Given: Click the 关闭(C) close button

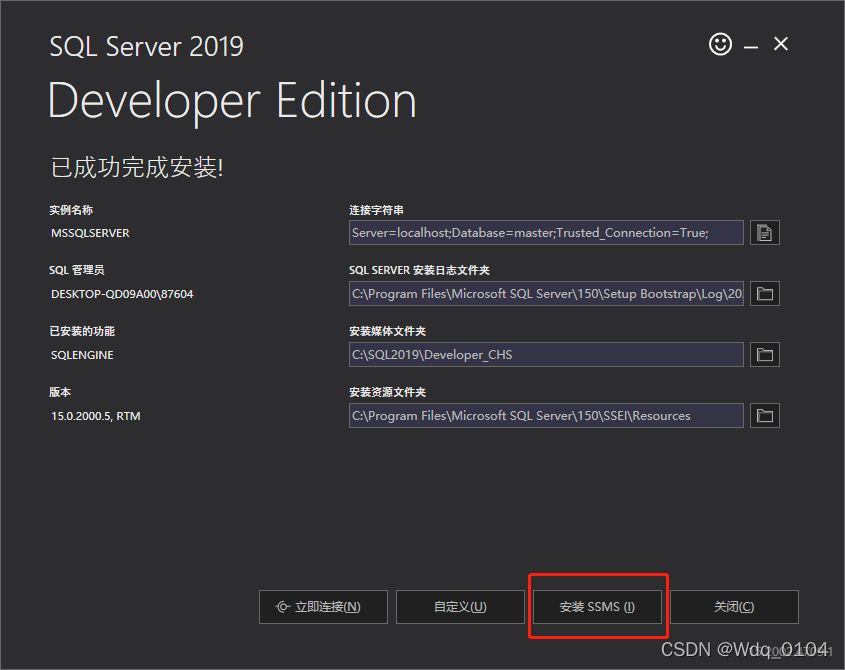Looking at the screenshot, I should [x=734, y=607].
